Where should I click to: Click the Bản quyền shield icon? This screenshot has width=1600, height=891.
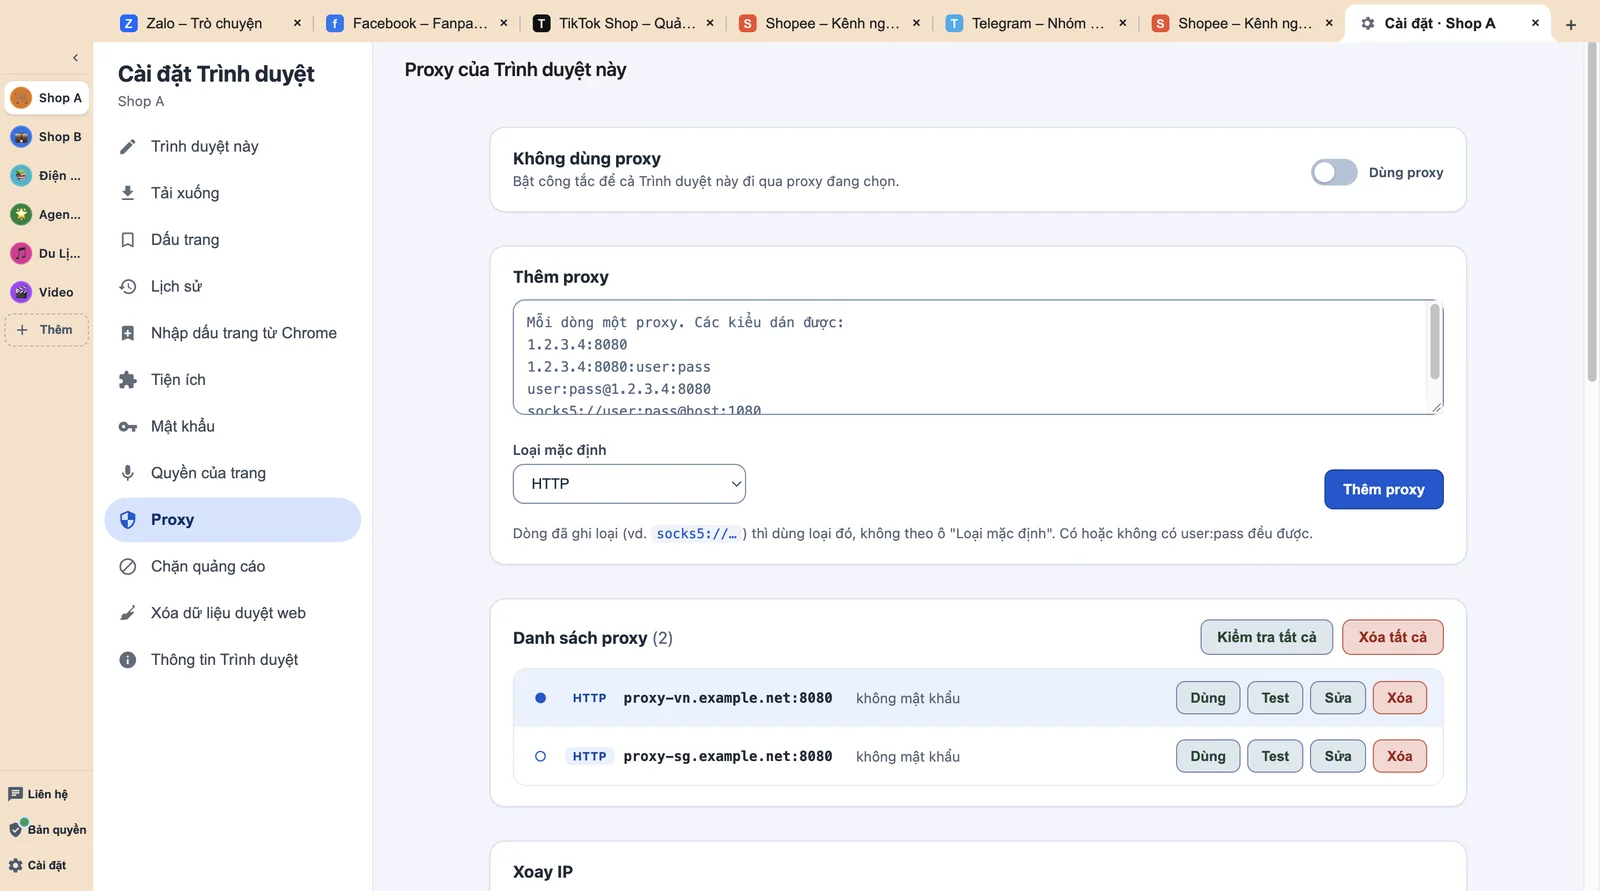(x=16, y=829)
